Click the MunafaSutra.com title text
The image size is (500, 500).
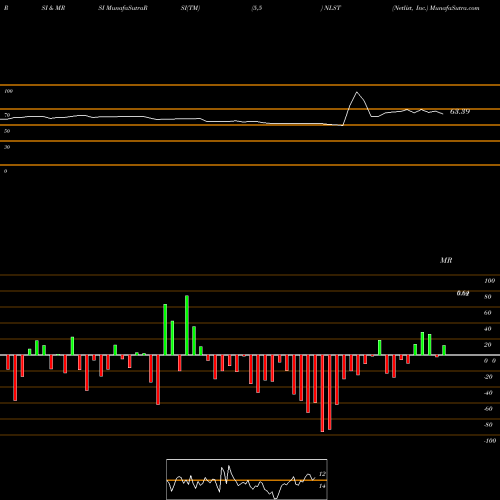455,8
